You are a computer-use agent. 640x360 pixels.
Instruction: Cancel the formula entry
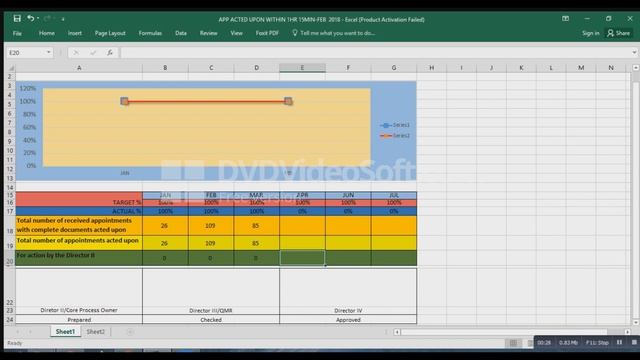76,52
